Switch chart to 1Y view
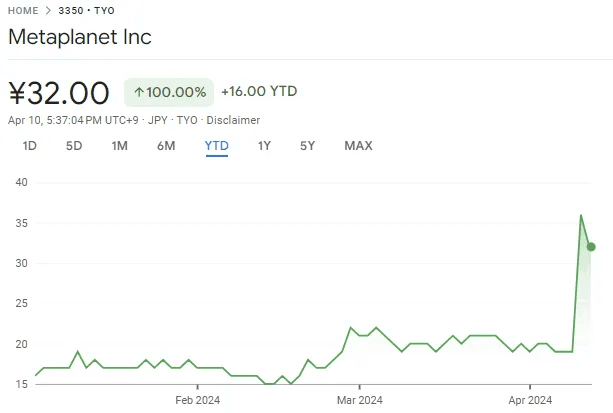 pos(264,146)
